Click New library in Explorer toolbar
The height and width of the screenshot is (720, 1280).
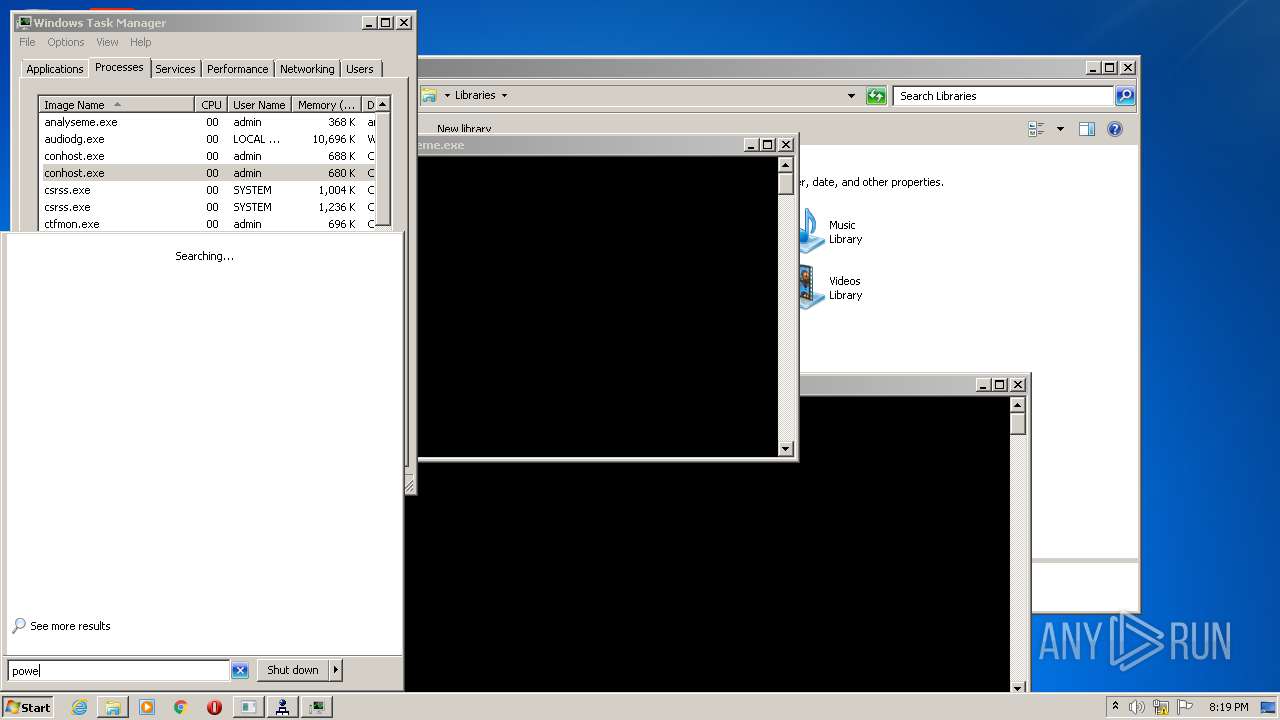pos(464,129)
